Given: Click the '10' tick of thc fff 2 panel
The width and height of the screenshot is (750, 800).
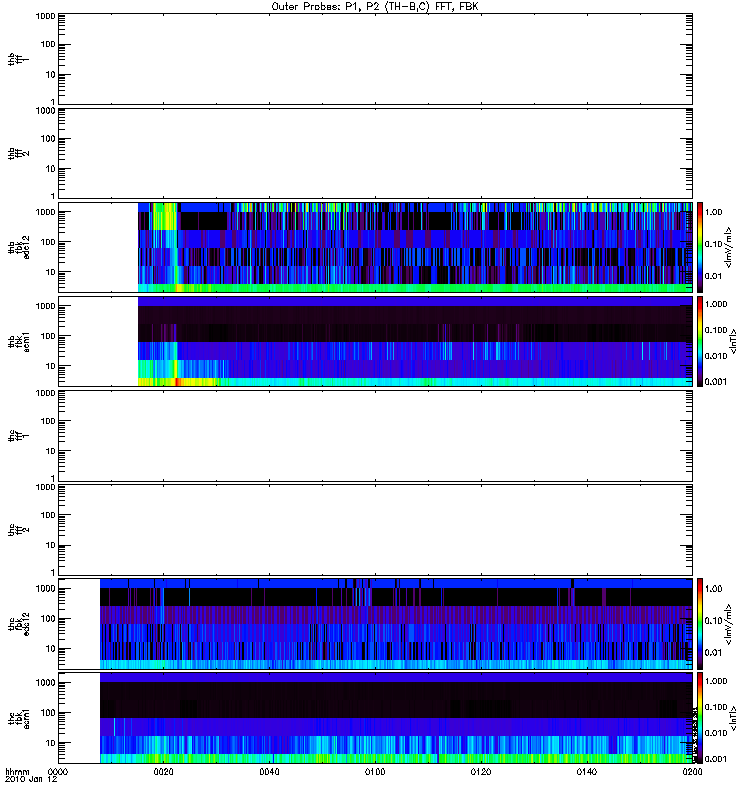Looking at the screenshot, I should click(50, 545).
